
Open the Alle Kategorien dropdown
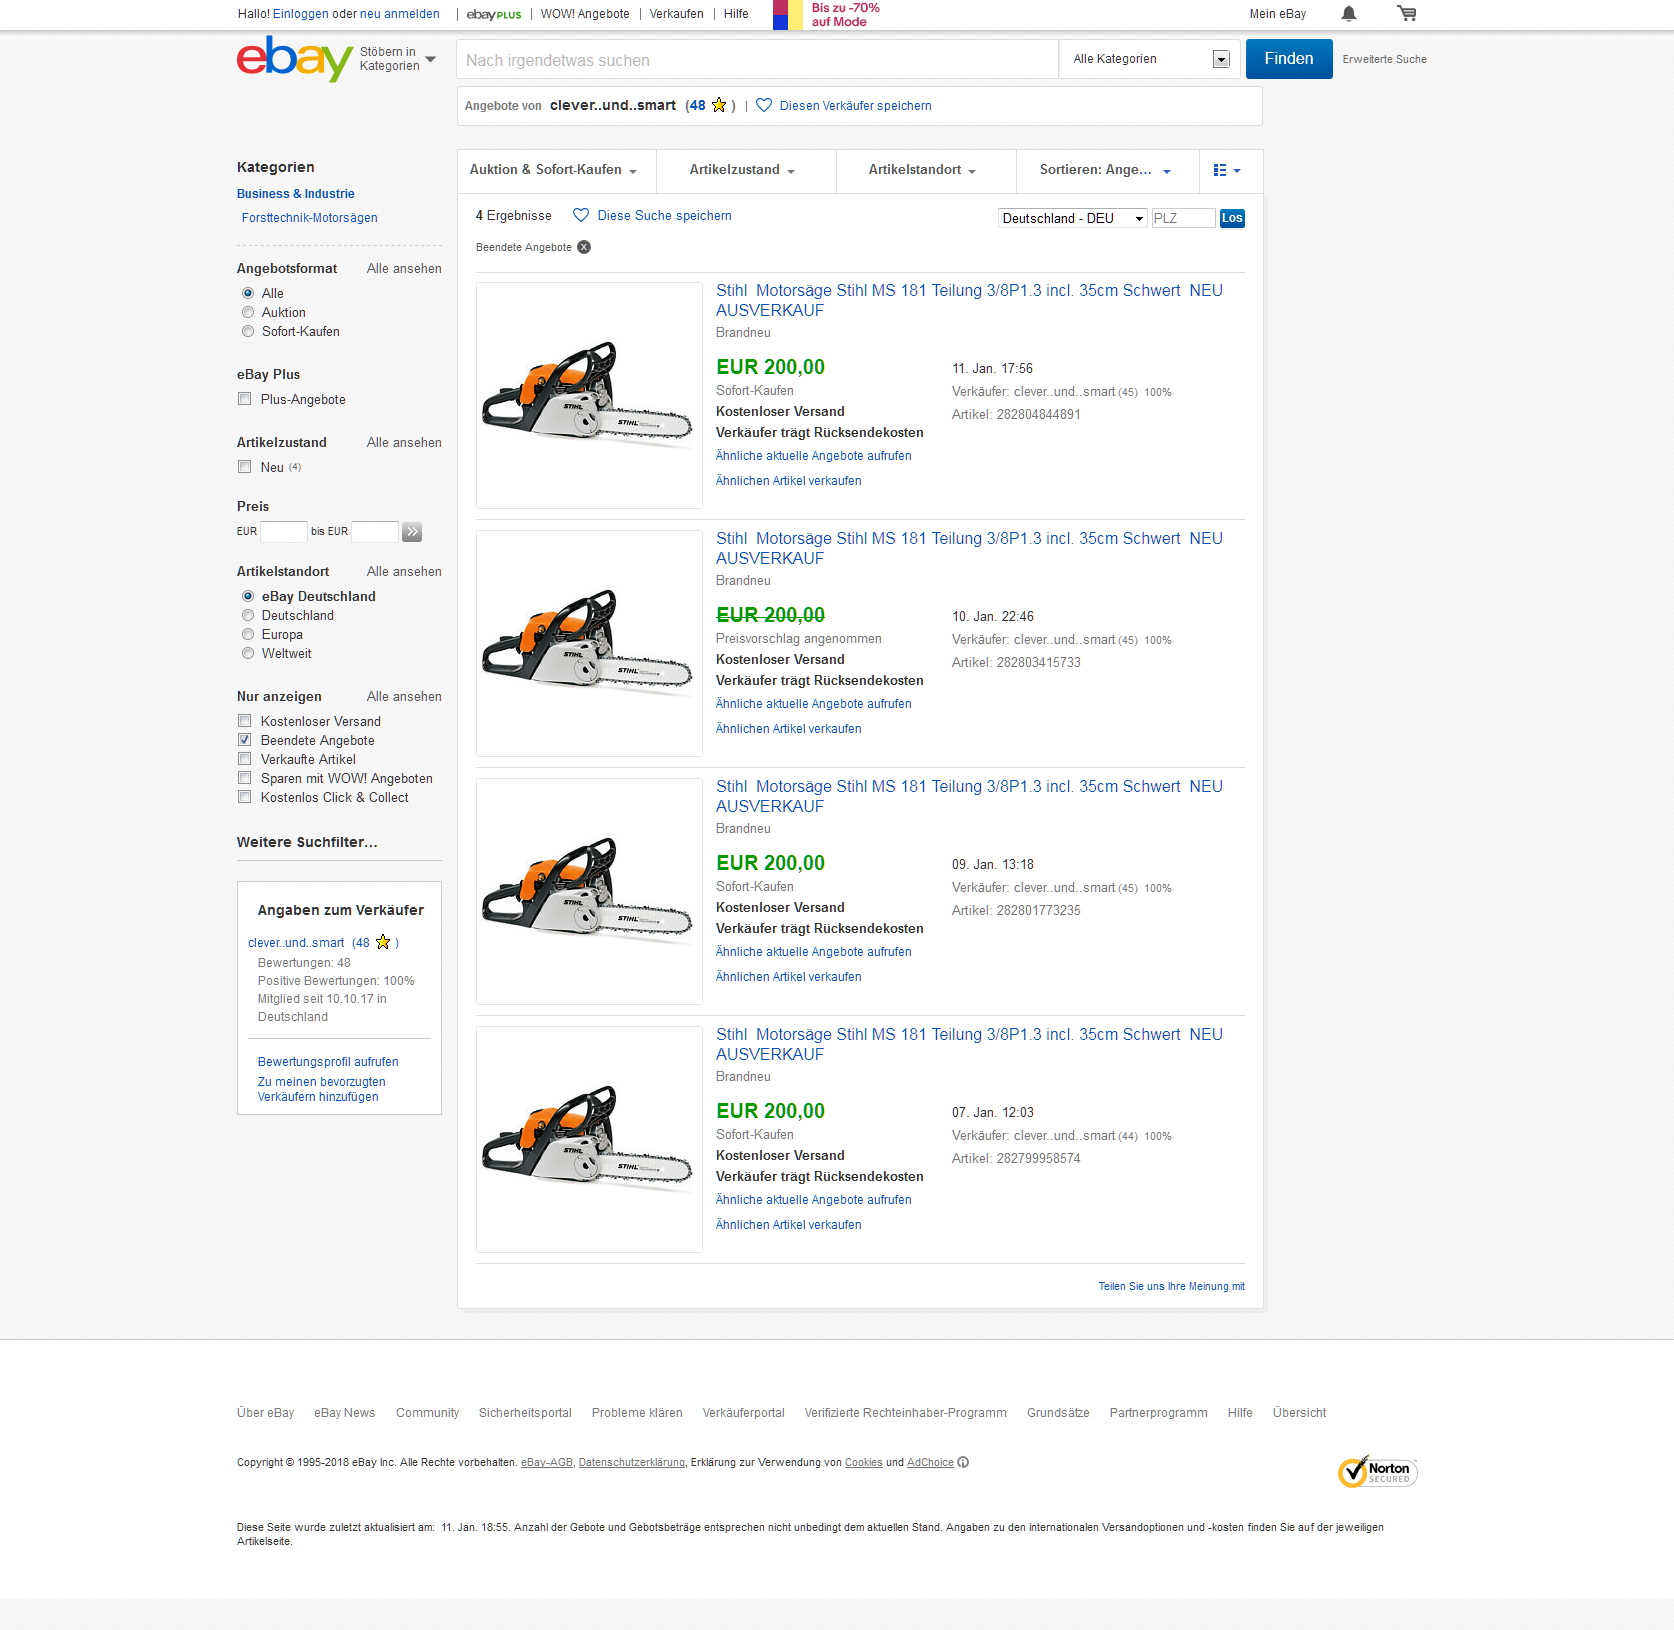point(1149,60)
